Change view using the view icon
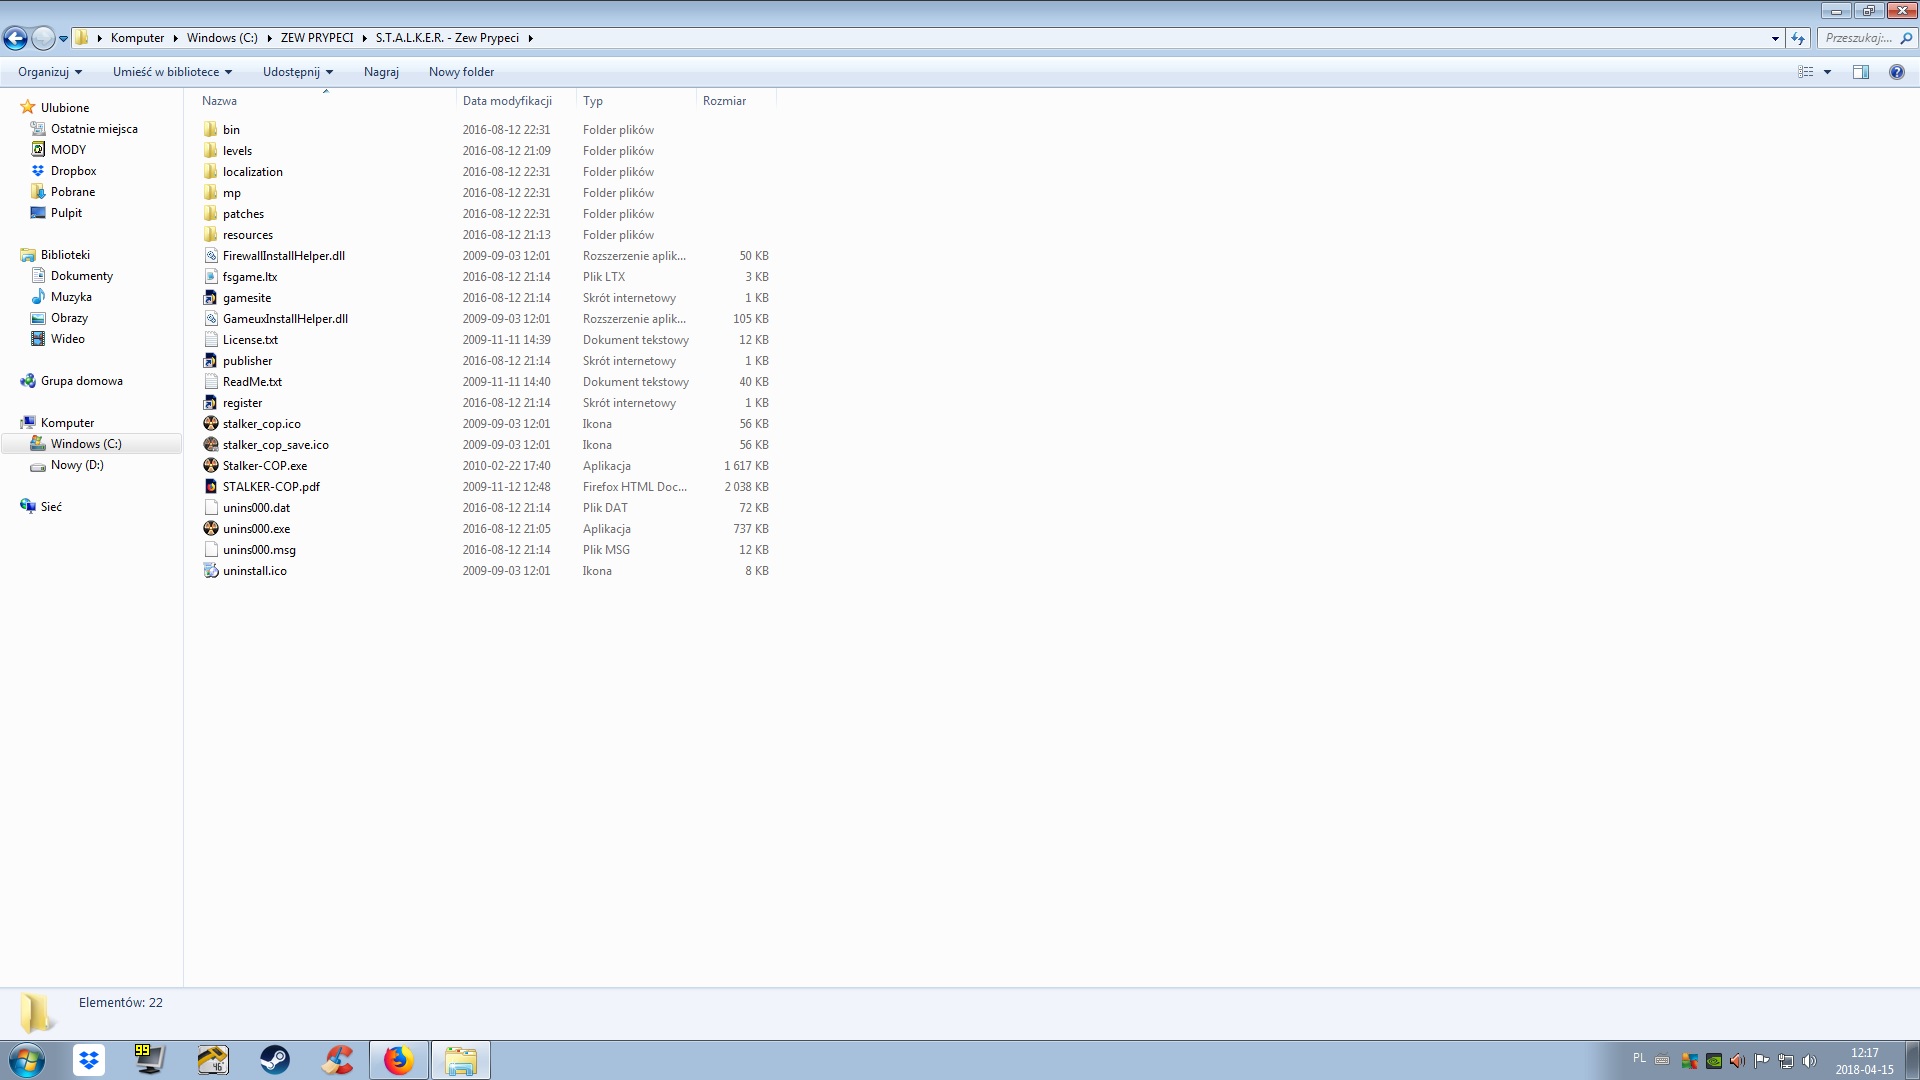 [1805, 72]
